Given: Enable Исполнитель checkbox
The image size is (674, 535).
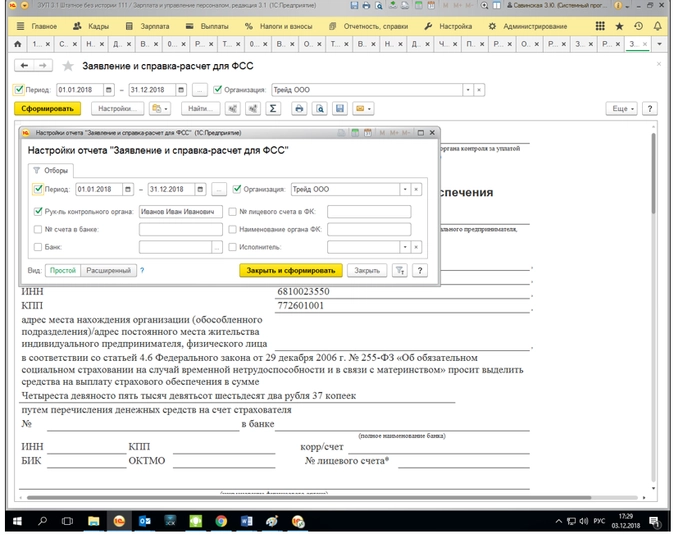Looking at the screenshot, I should click(233, 247).
